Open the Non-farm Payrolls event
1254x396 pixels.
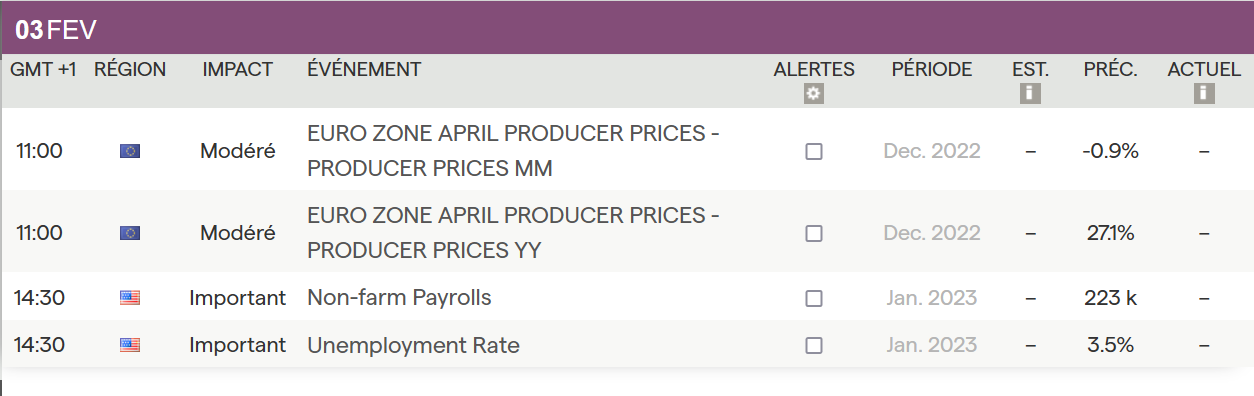(399, 298)
